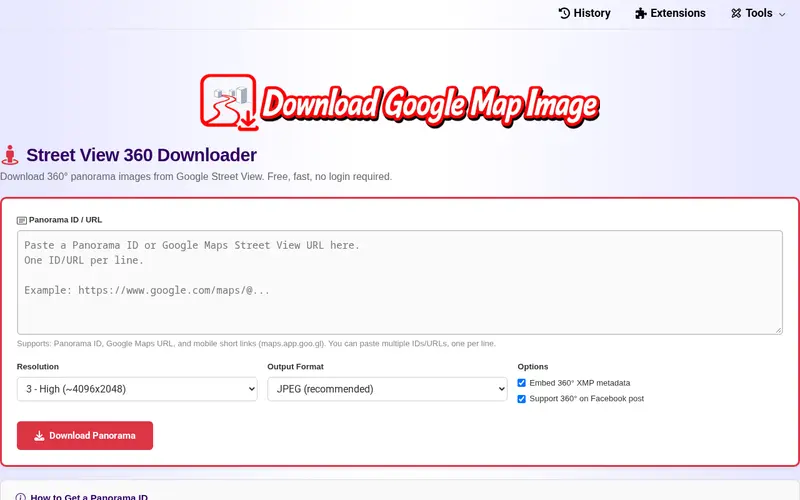Click the How to Get a Panorama ID heading
The width and height of the screenshot is (800, 500).
point(89,496)
